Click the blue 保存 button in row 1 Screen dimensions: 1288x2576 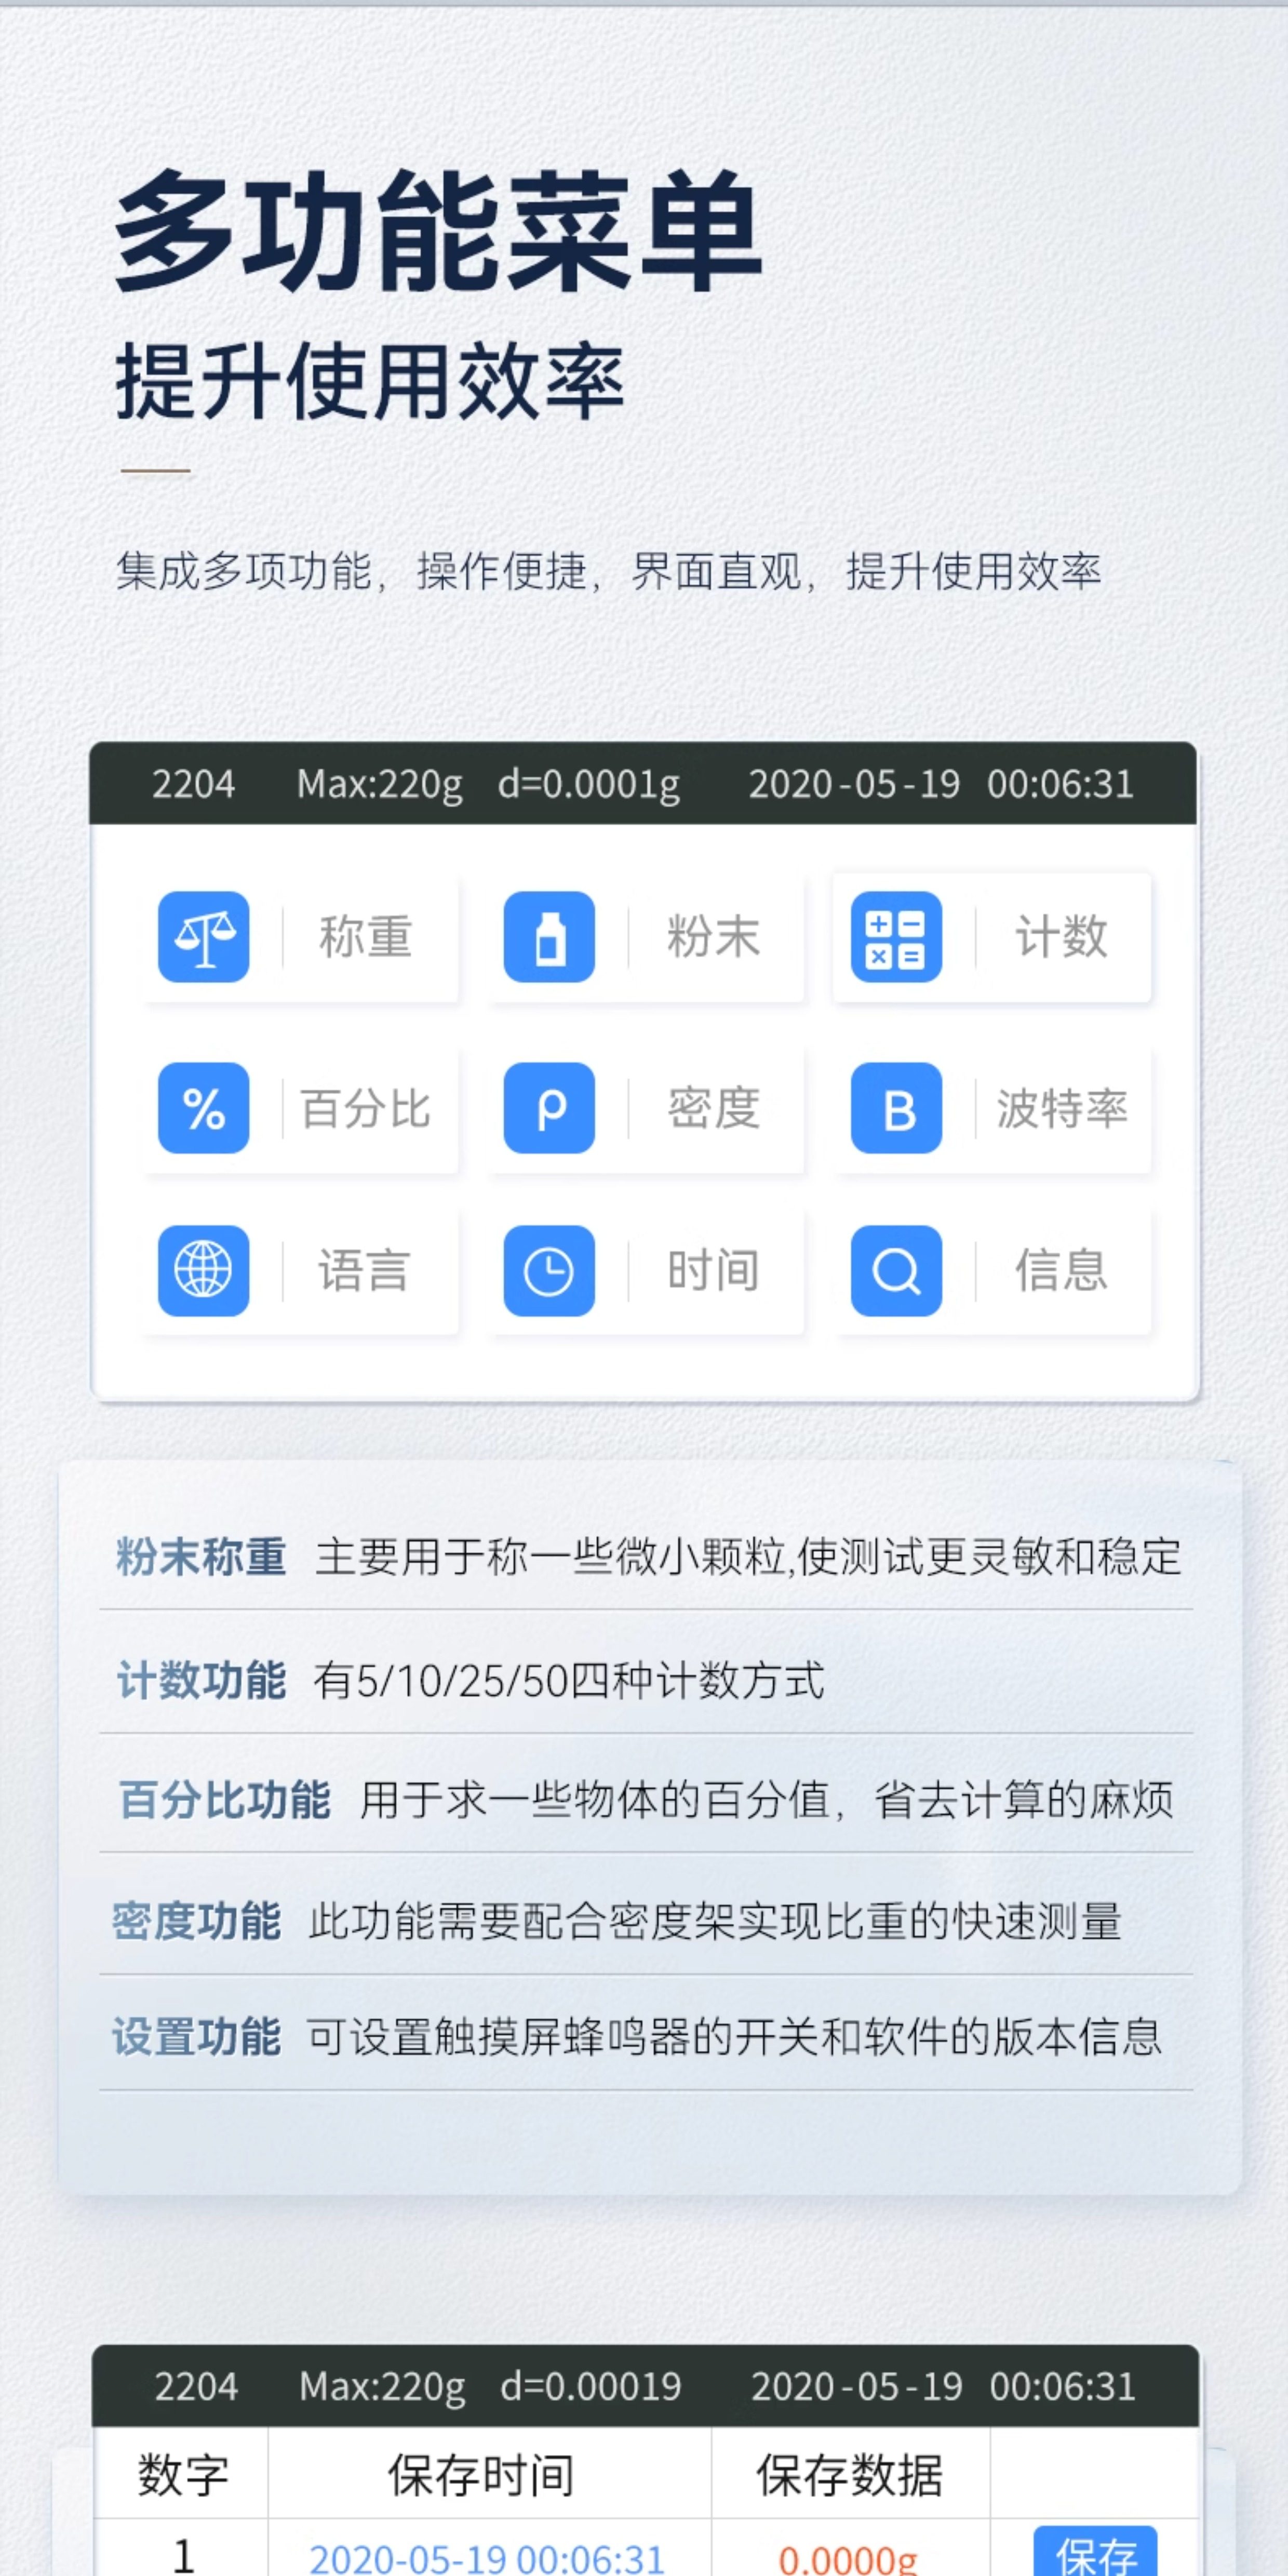pyautogui.click(x=1095, y=2553)
